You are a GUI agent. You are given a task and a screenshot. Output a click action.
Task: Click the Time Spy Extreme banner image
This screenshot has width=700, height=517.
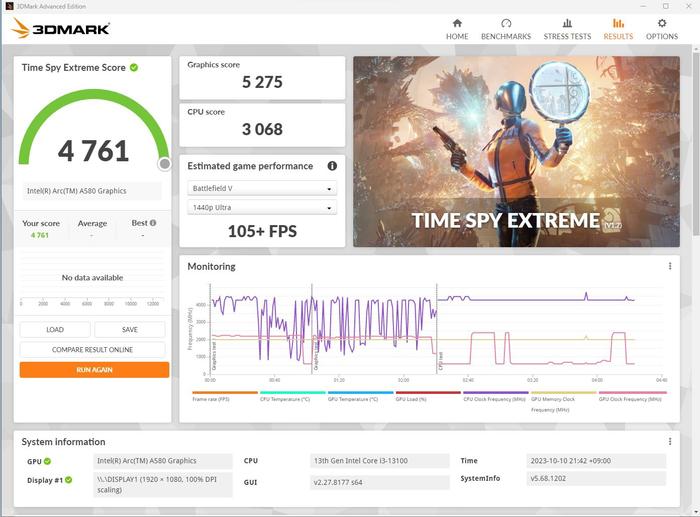click(x=517, y=151)
